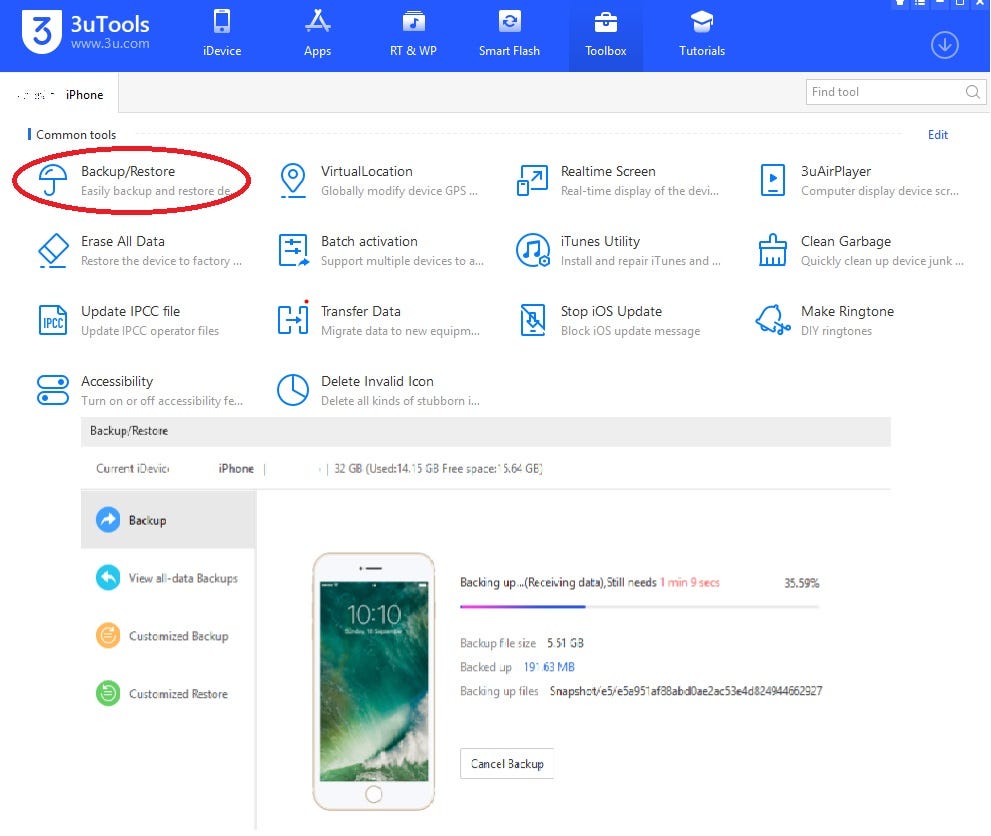Select the Transfer Data tool
Image resolution: width=991 pixels, height=836 pixels.
point(360,320)
